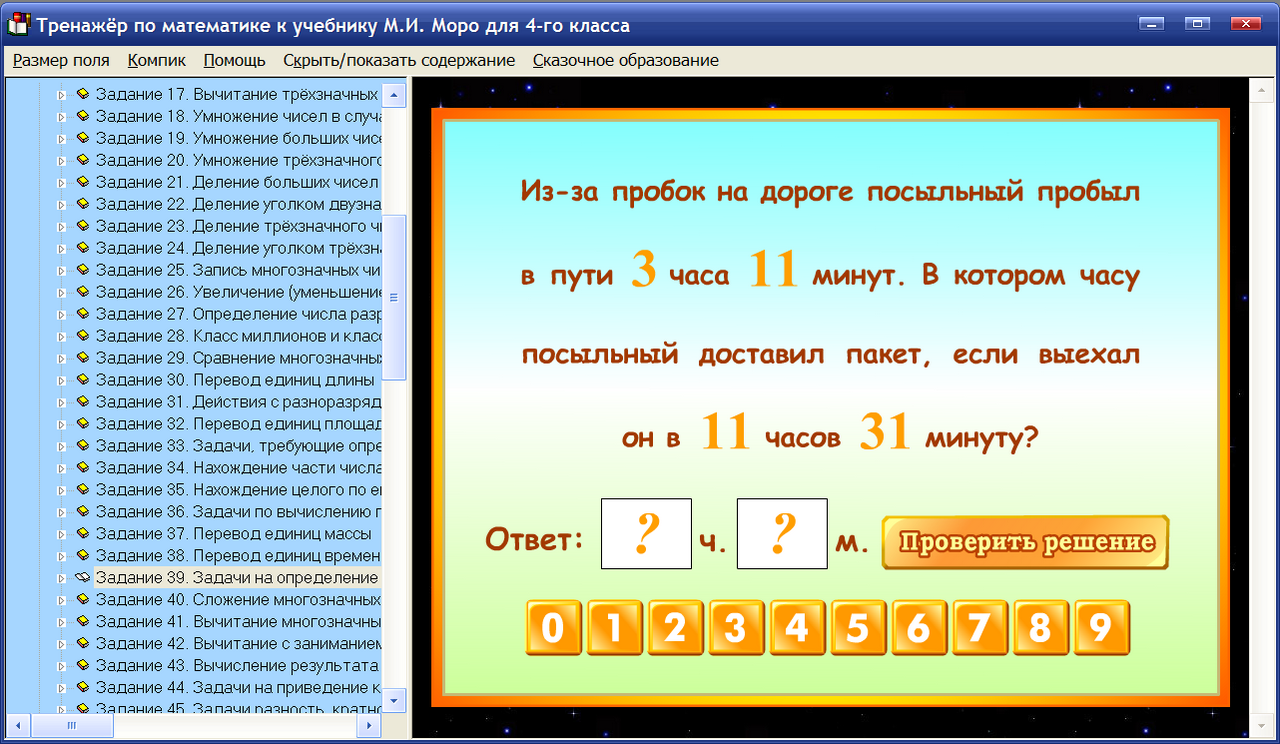
Task: Click the book icon beside Задание 25
Action: [84, 269]
